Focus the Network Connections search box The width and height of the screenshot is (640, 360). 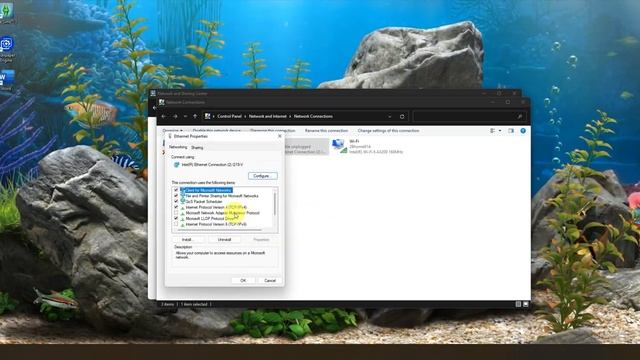[469, 117]
